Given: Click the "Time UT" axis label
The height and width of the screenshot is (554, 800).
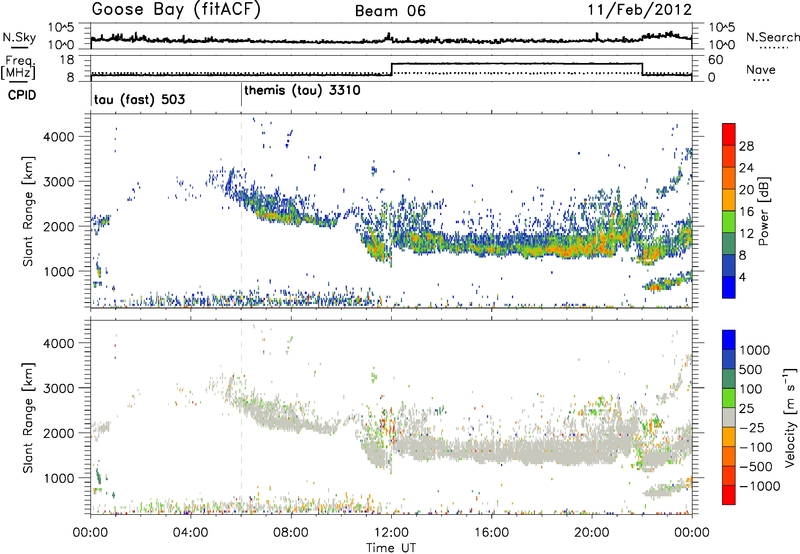Looking at the screenshot, I should [391, 548].
